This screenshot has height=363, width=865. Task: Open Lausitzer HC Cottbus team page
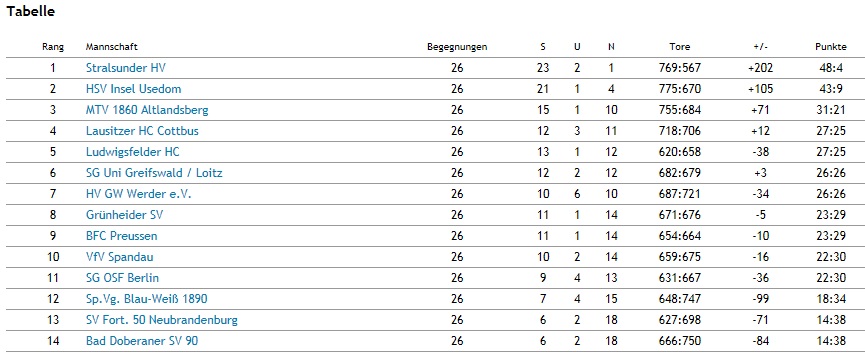click(142, 131)
